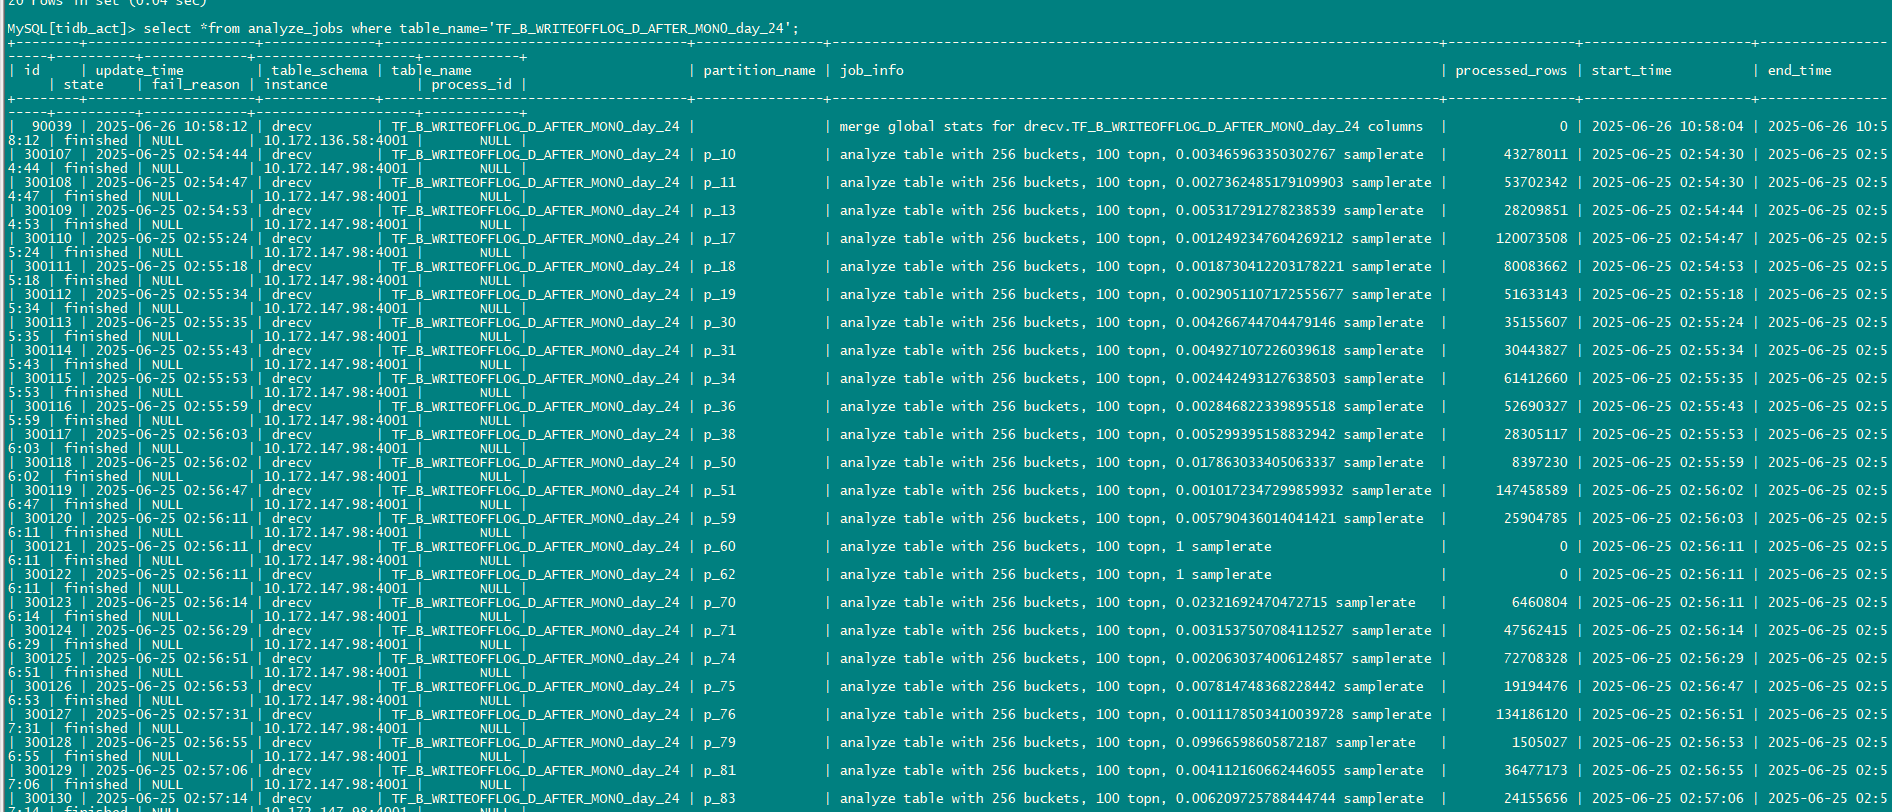Click partition name p_34
Viewport: 1892px width, 812px height.
click(719, 378)
